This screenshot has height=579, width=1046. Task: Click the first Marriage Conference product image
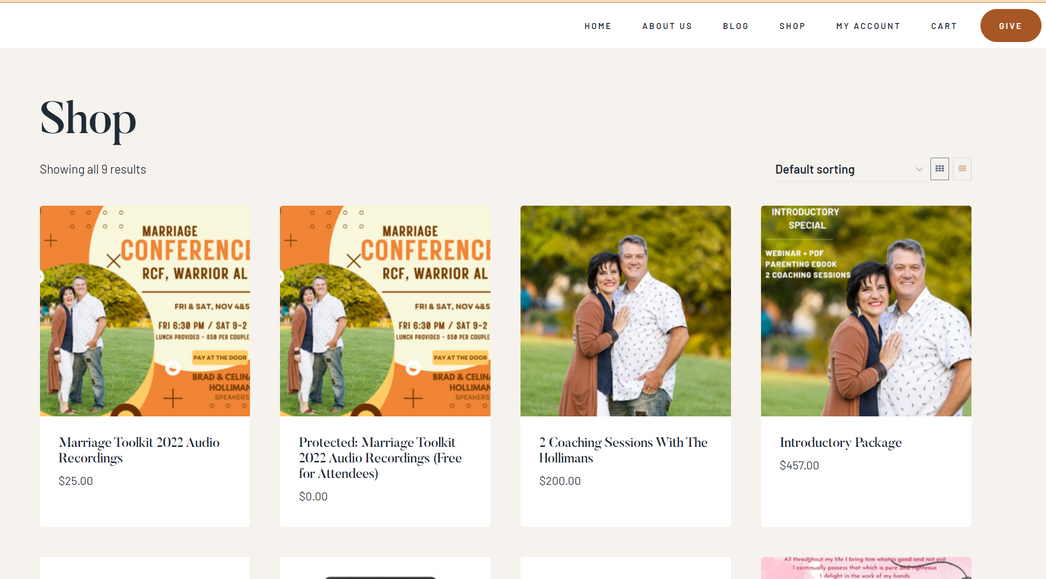[145, 311]
